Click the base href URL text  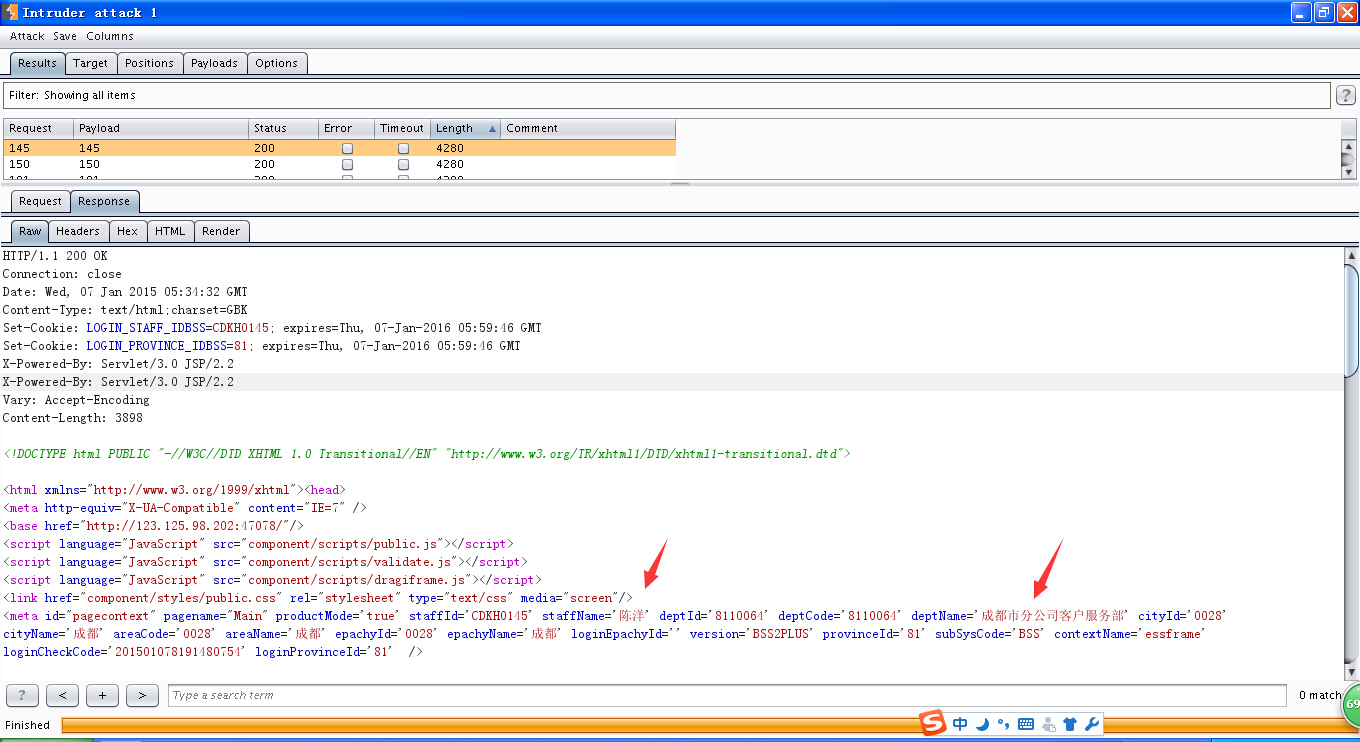pyautogui.click(x=188, y=526)
